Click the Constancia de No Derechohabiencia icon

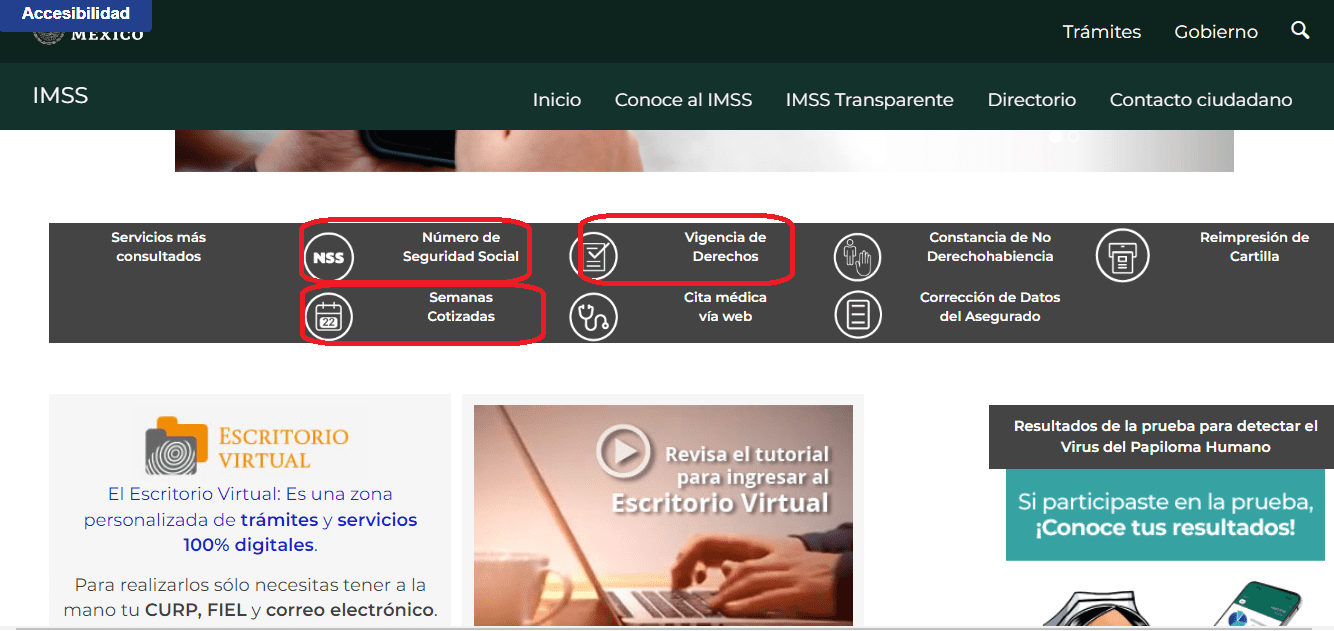click(857, 256)
